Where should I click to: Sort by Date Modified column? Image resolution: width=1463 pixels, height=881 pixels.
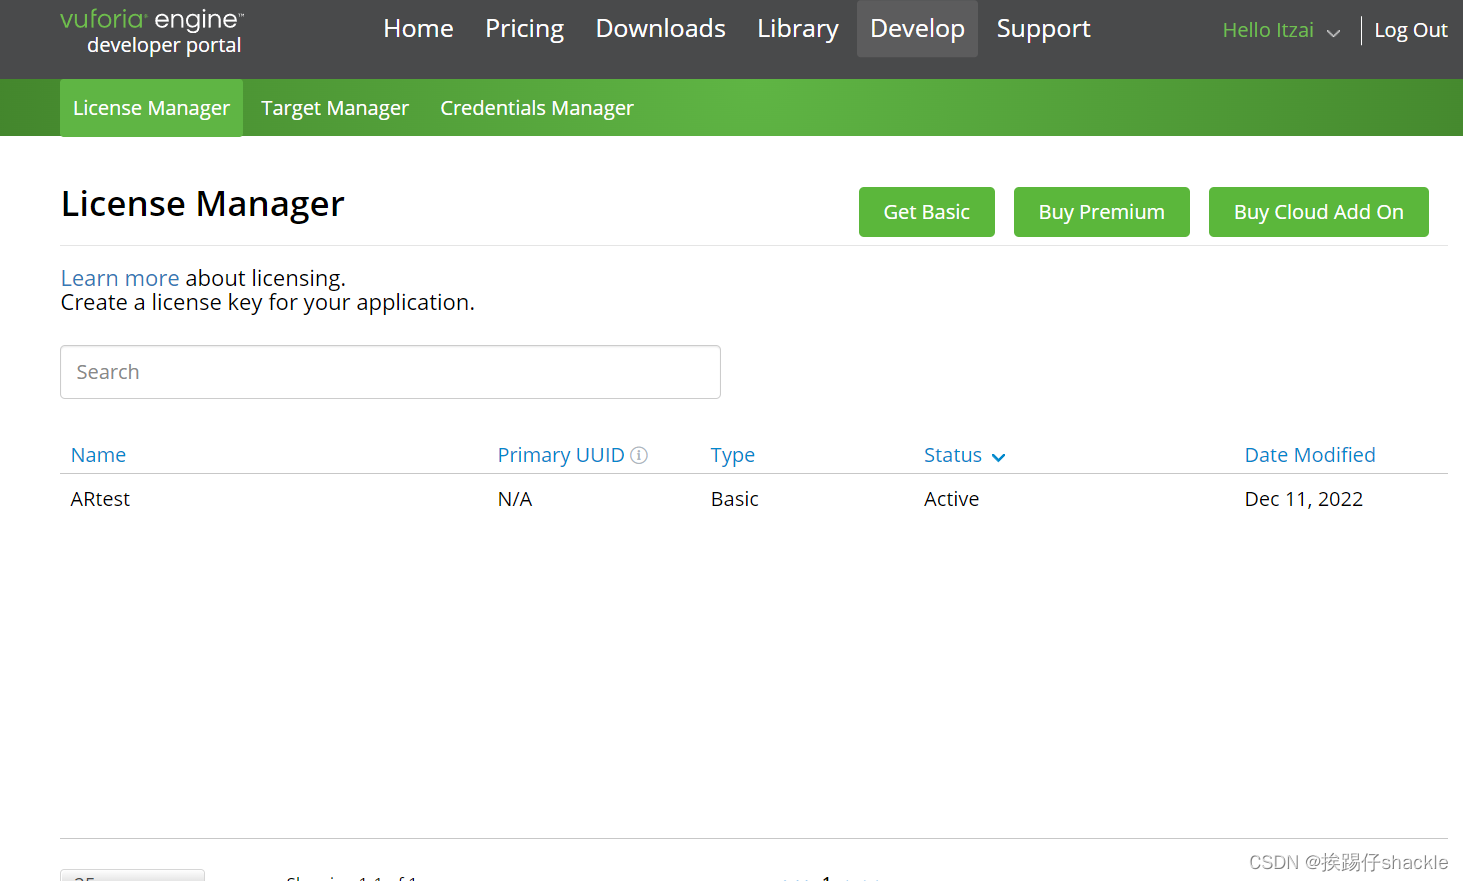[1310, 455]
